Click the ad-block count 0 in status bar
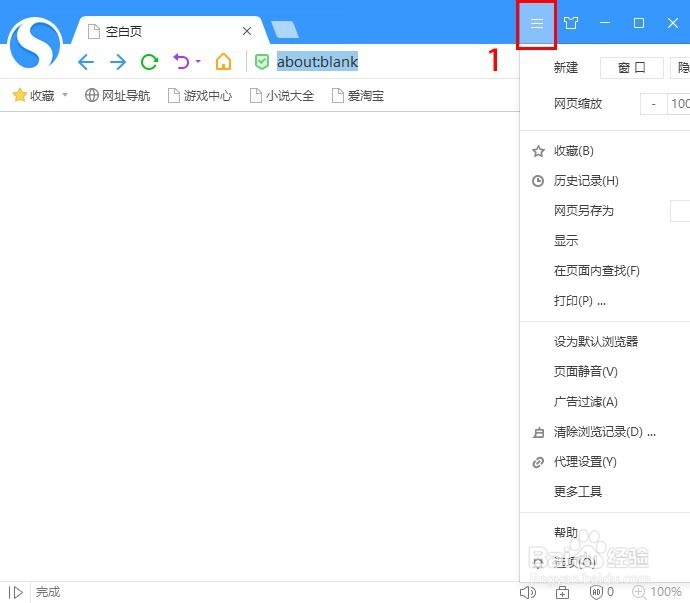The height and width of the screenshot is (603, 690). 610,592
